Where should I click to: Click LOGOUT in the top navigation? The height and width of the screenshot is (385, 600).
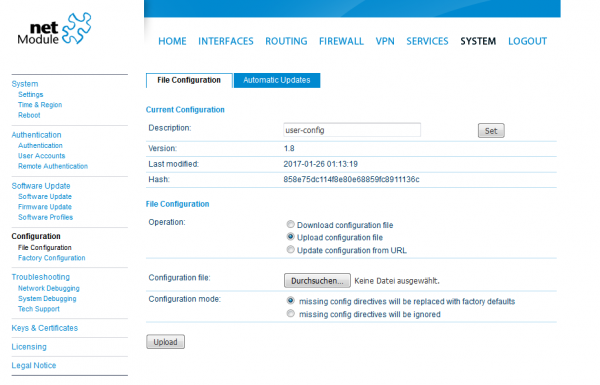pos(527,41)
